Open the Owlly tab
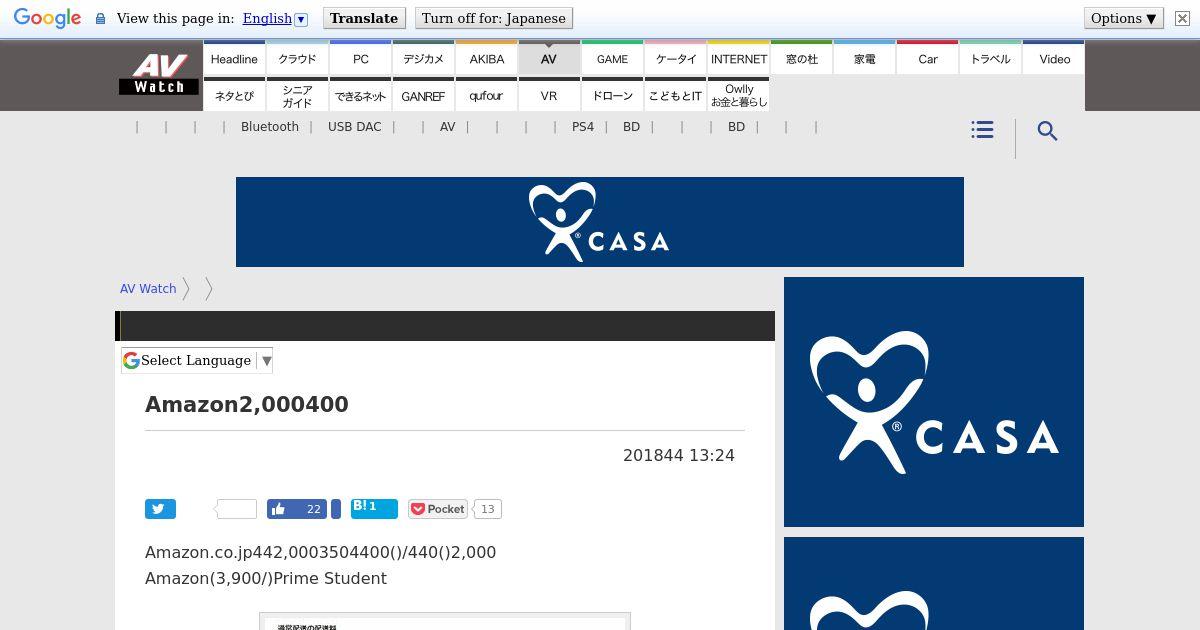1200x630 pixels. pos(738,95)
